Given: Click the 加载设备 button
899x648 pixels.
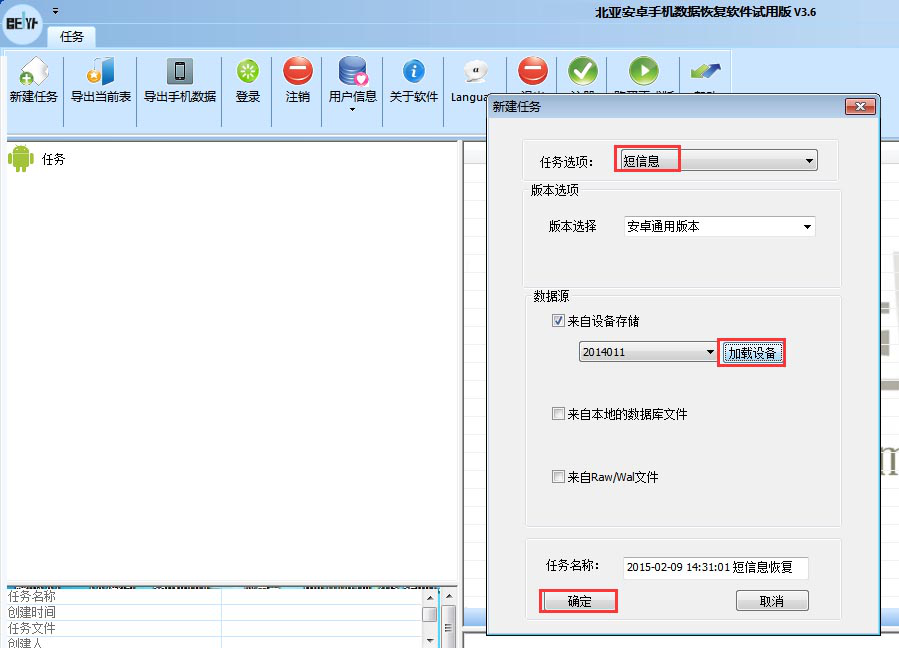Looking at the screenshot, I should tap(752, 353).
